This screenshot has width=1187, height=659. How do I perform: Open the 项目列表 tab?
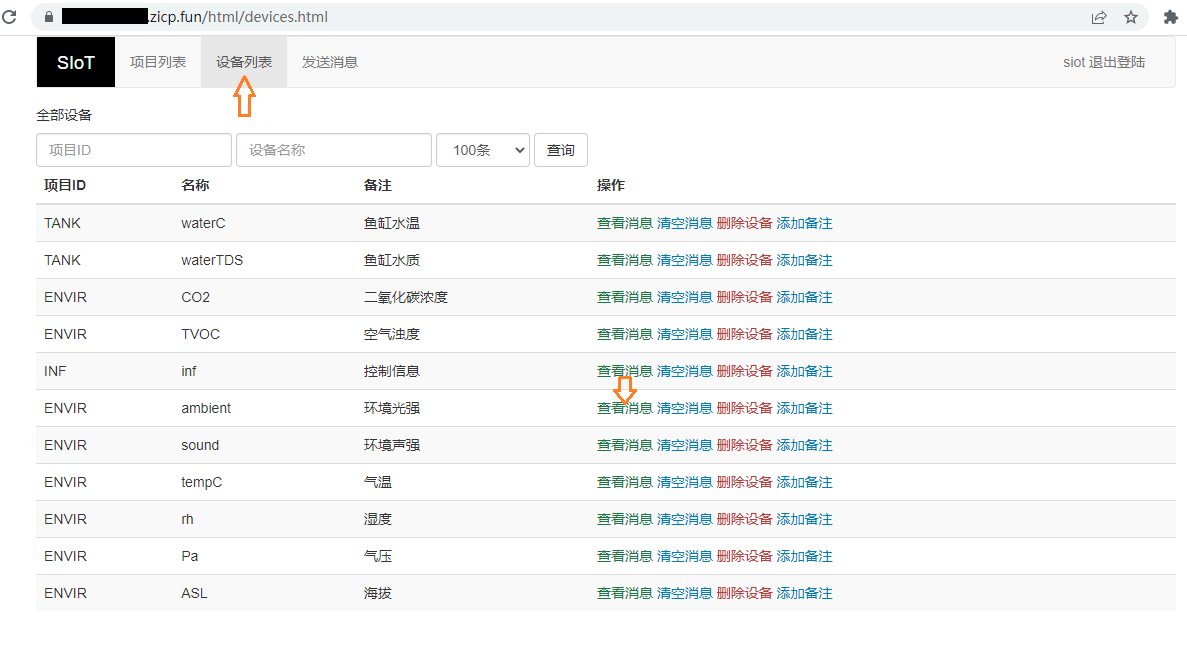157,62
